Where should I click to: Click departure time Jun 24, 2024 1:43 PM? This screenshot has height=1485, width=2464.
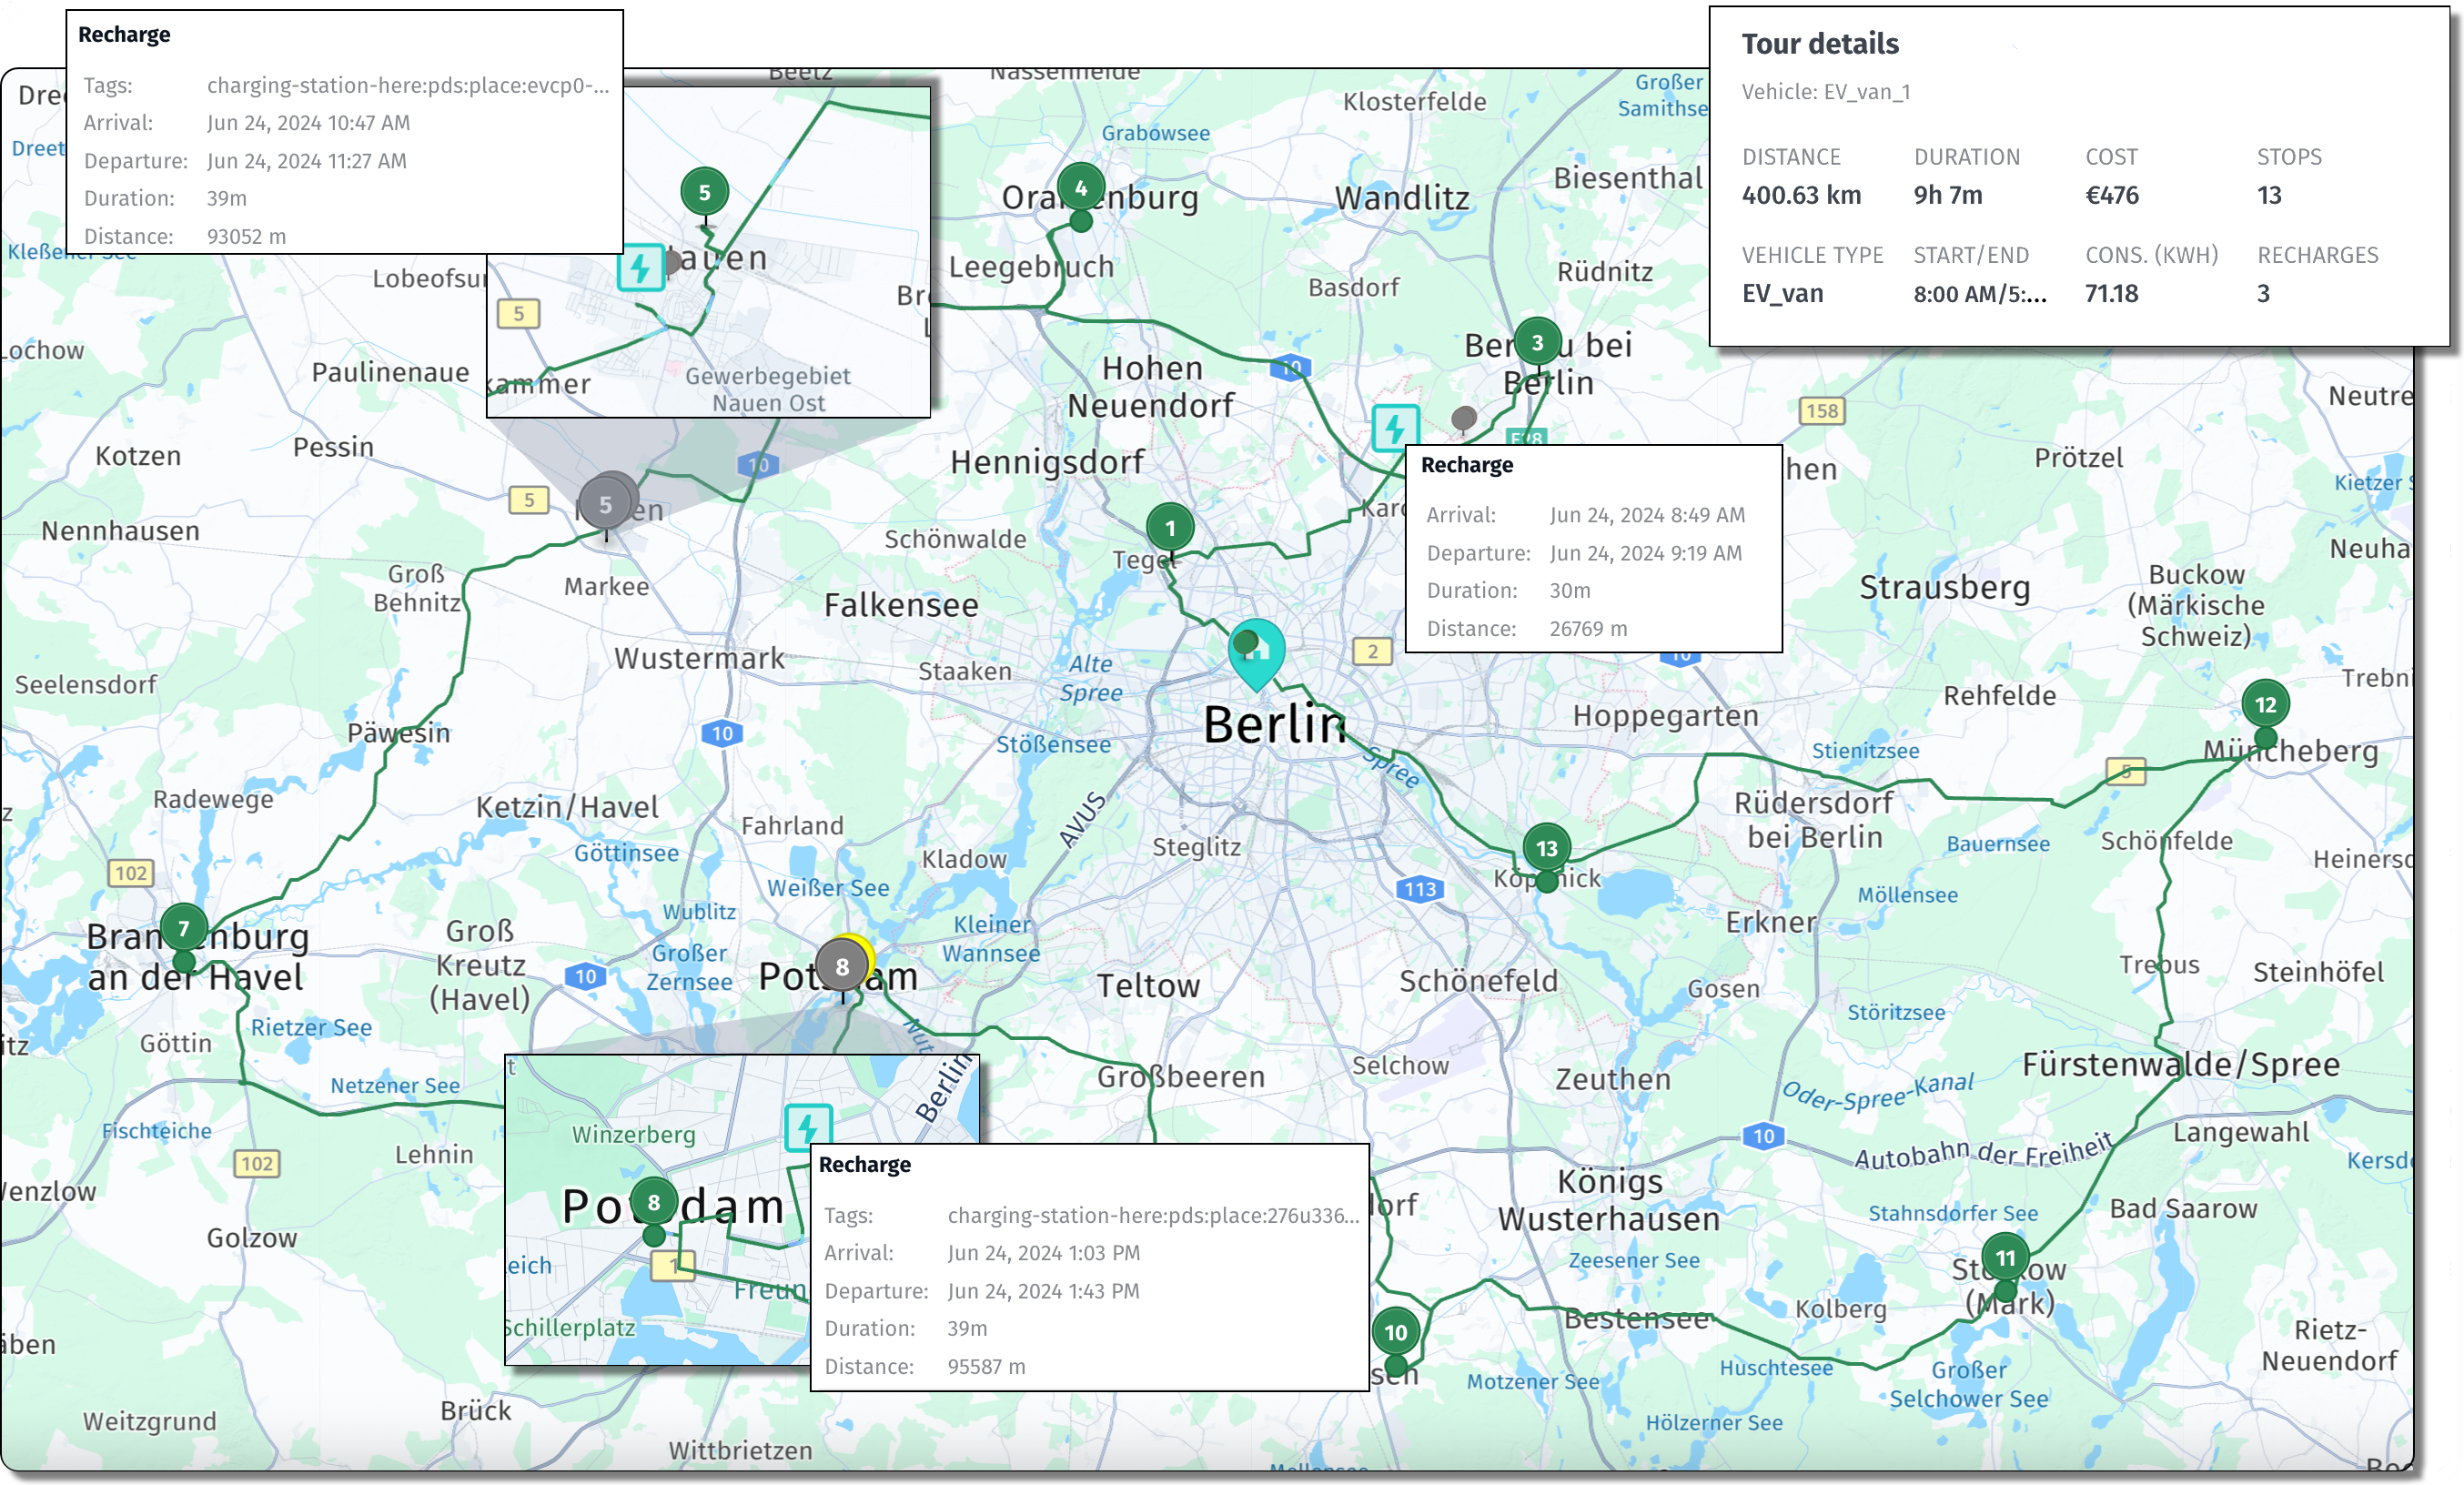[1043, 1291]
